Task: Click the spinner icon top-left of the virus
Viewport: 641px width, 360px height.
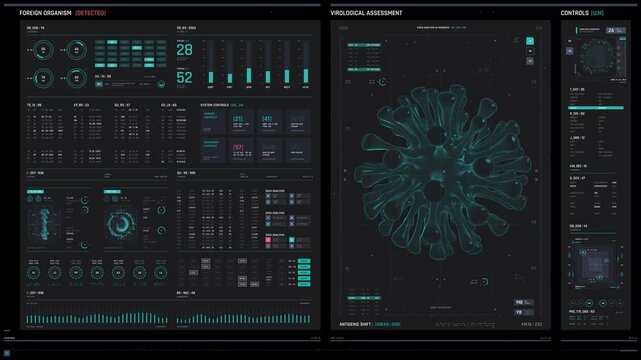Action: [x=382, y=82]
